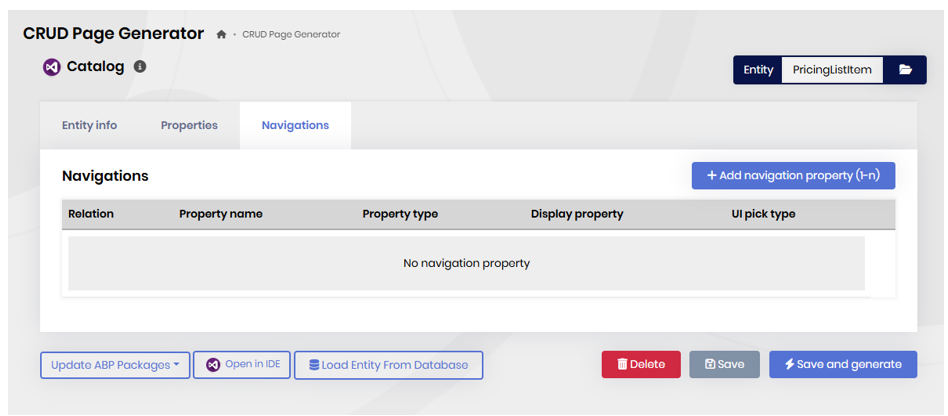Viewport: 948px width, 416px height.
Task: Expand the Update ABP Packages dropdown
Action: pos(115,365)
